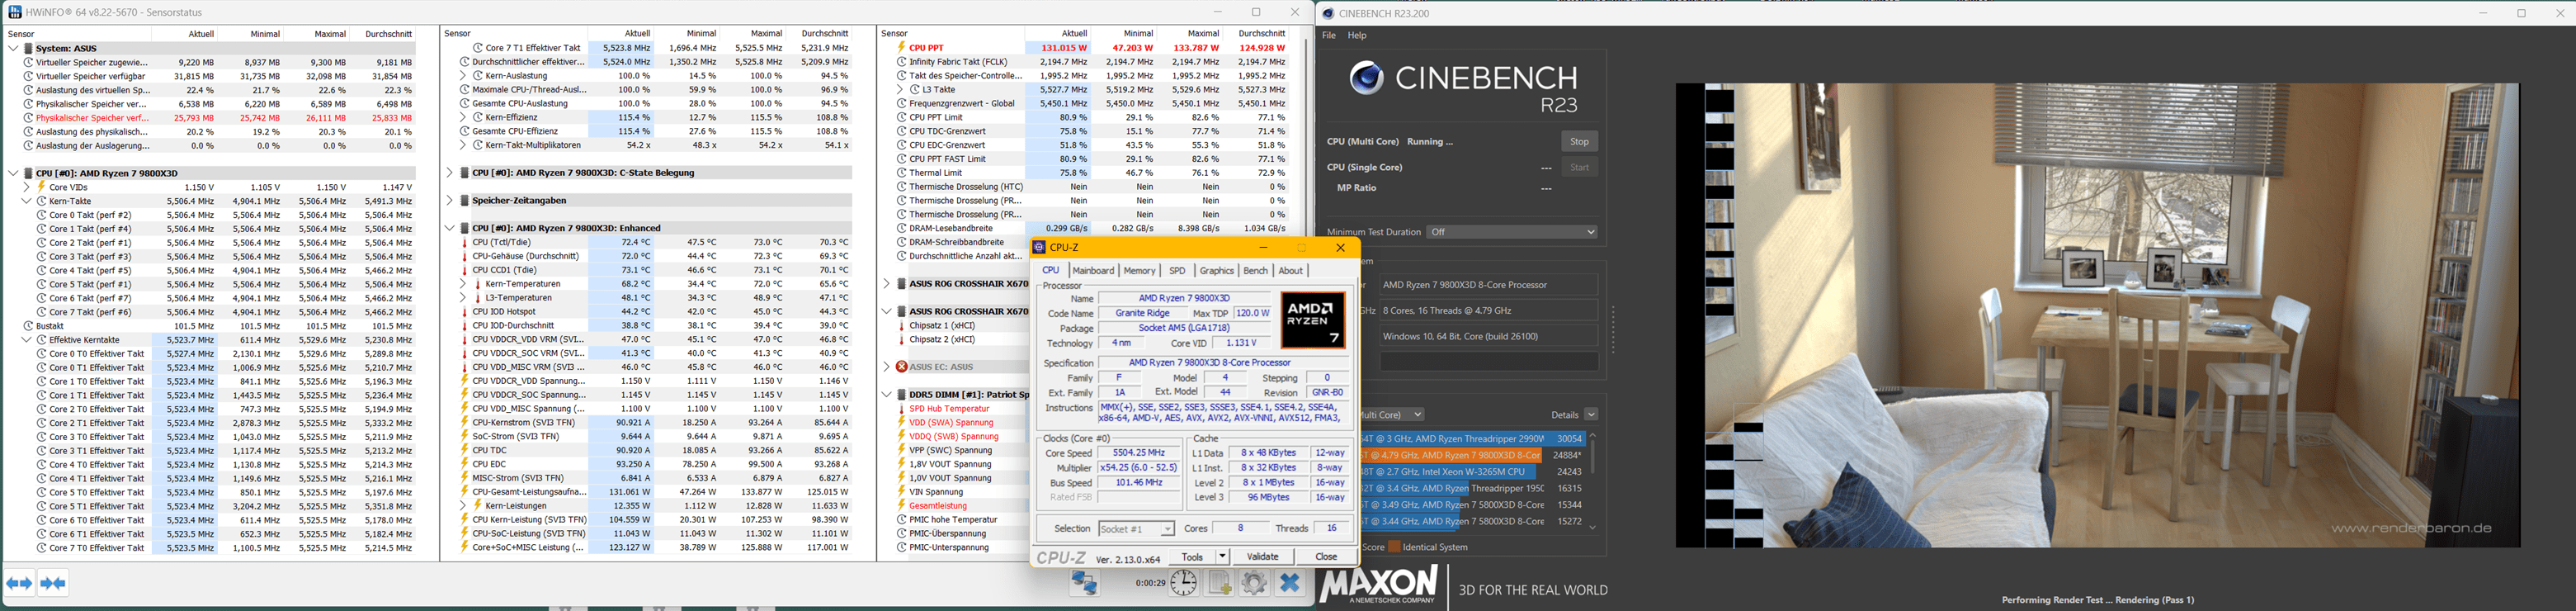This screenshot has width=2576, height=611.
Task: Click the Single Core Start button
Action: pyautogui.click(x=1580, y=168)
